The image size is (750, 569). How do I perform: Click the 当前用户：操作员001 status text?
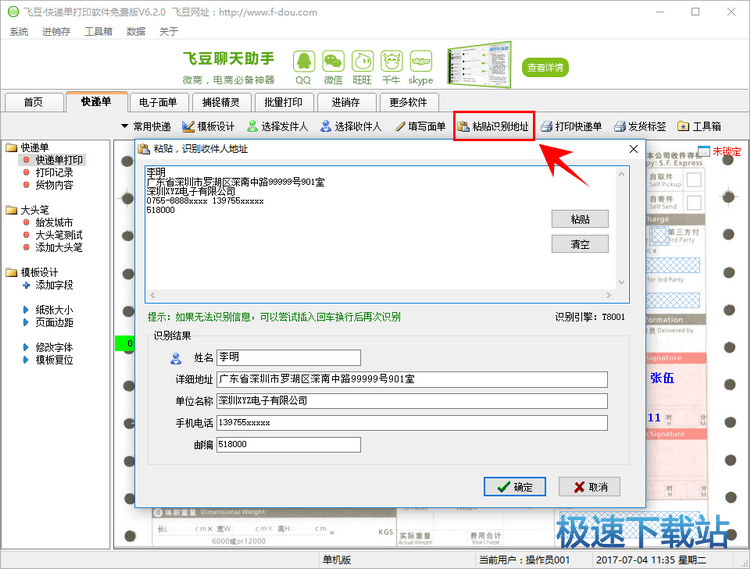(x=524, y=560)
